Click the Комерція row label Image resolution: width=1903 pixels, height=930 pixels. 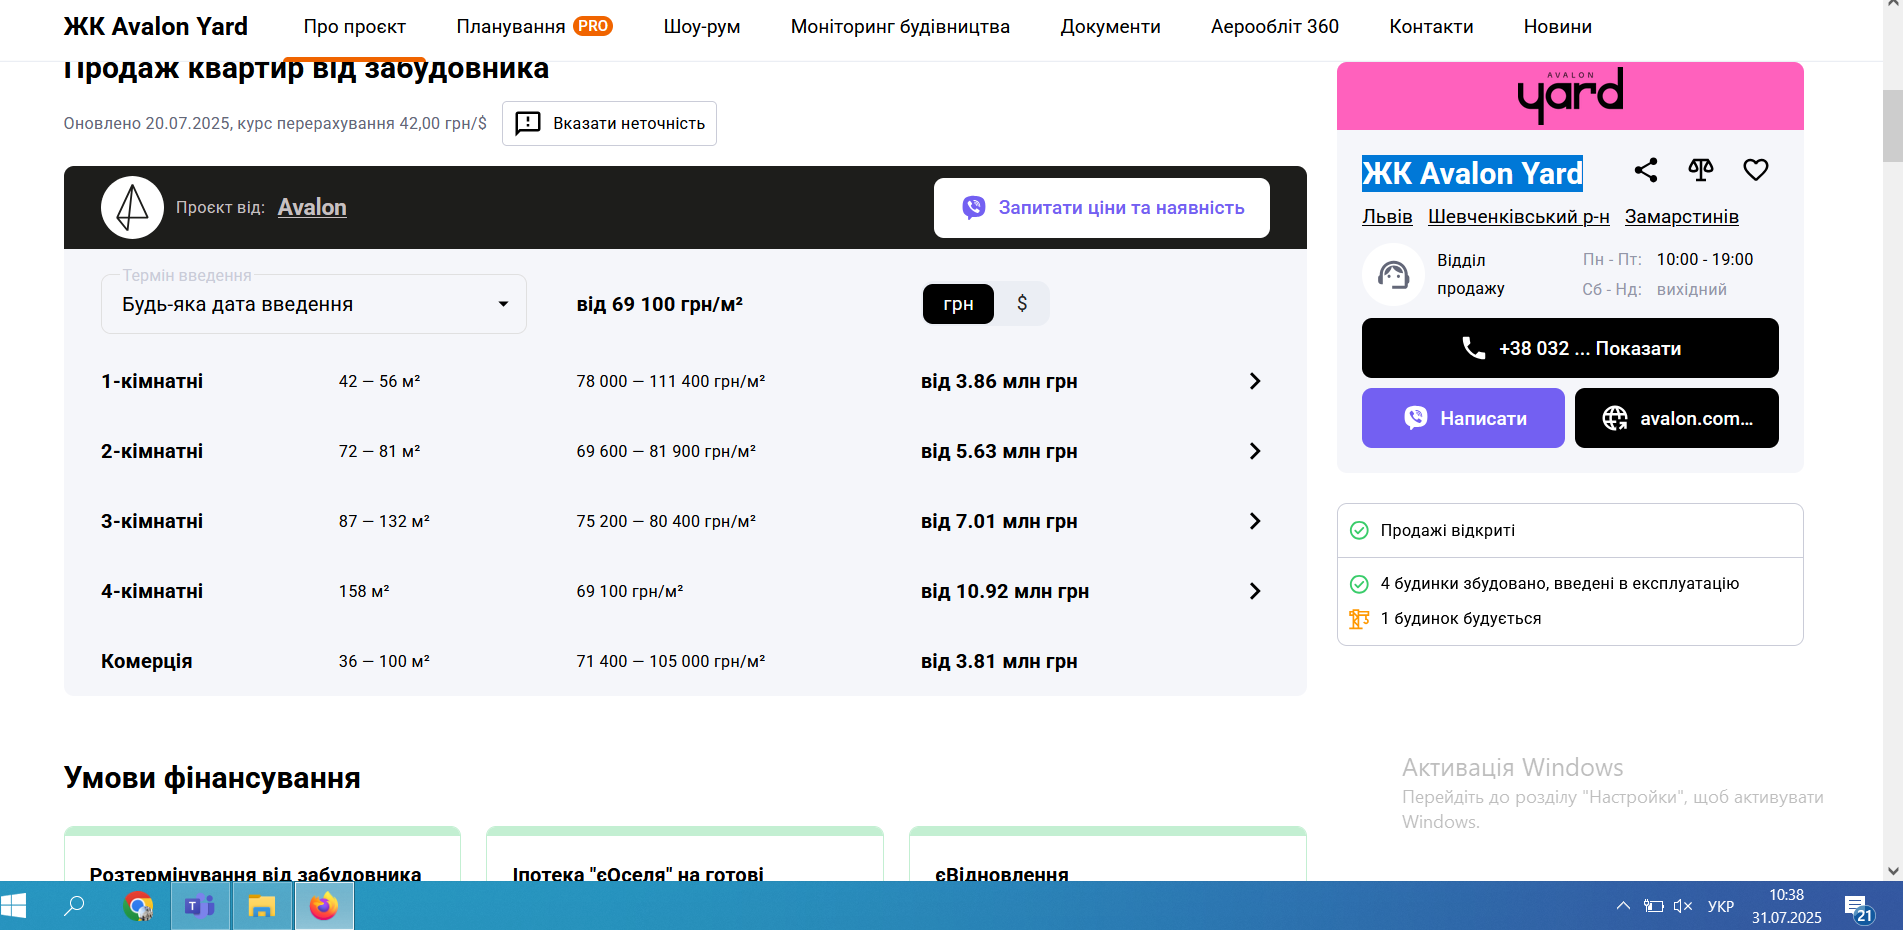[x=147, y=661]
